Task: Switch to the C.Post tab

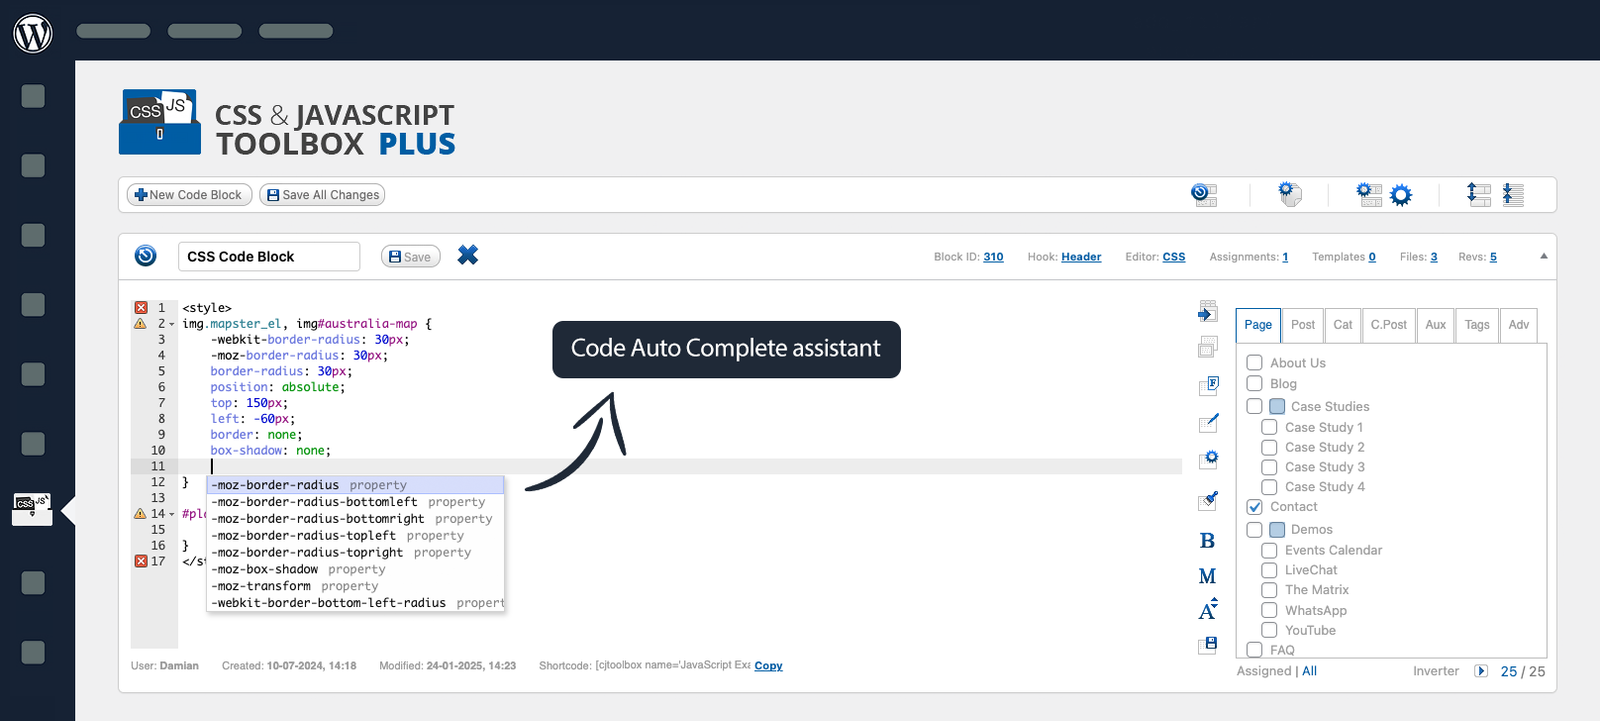Action: [1388, 325]
